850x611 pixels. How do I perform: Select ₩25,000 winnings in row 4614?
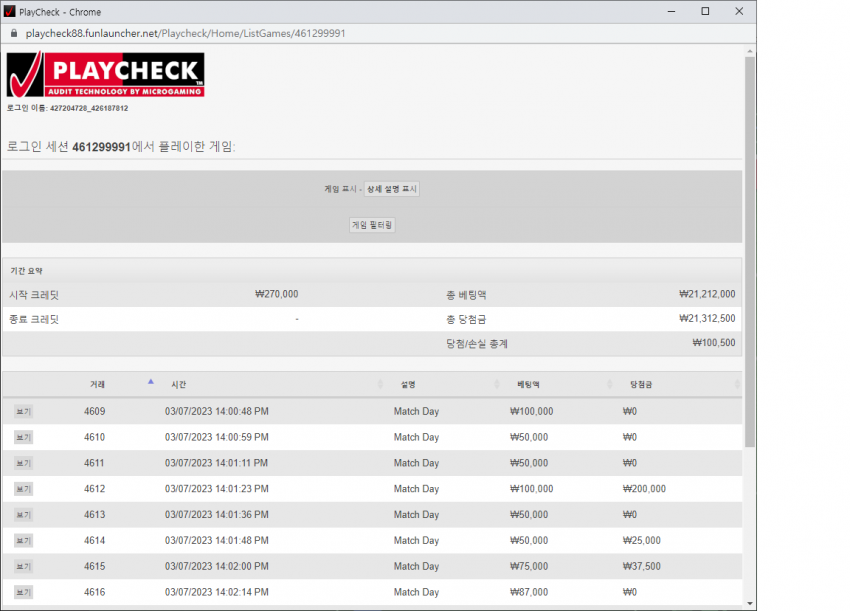point(641,541)
